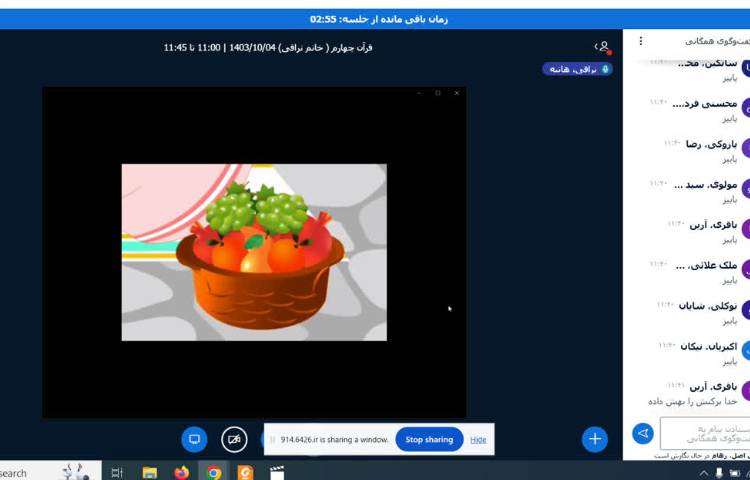Click the microphone icon in system tray

click(x=718, y=473)
